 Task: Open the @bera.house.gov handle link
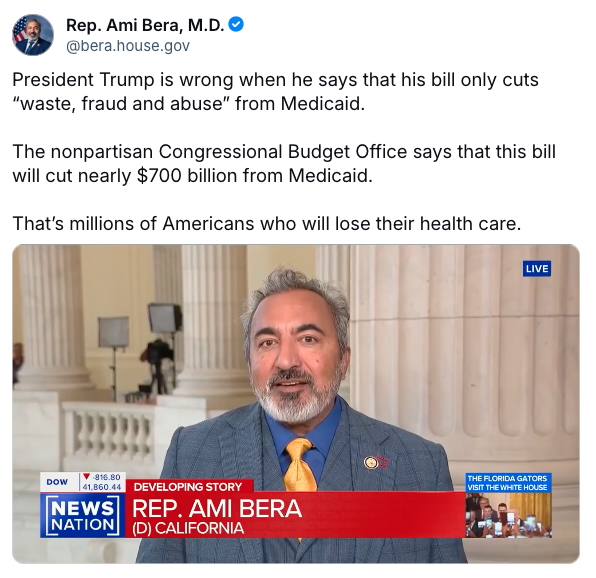pos(128,46)
